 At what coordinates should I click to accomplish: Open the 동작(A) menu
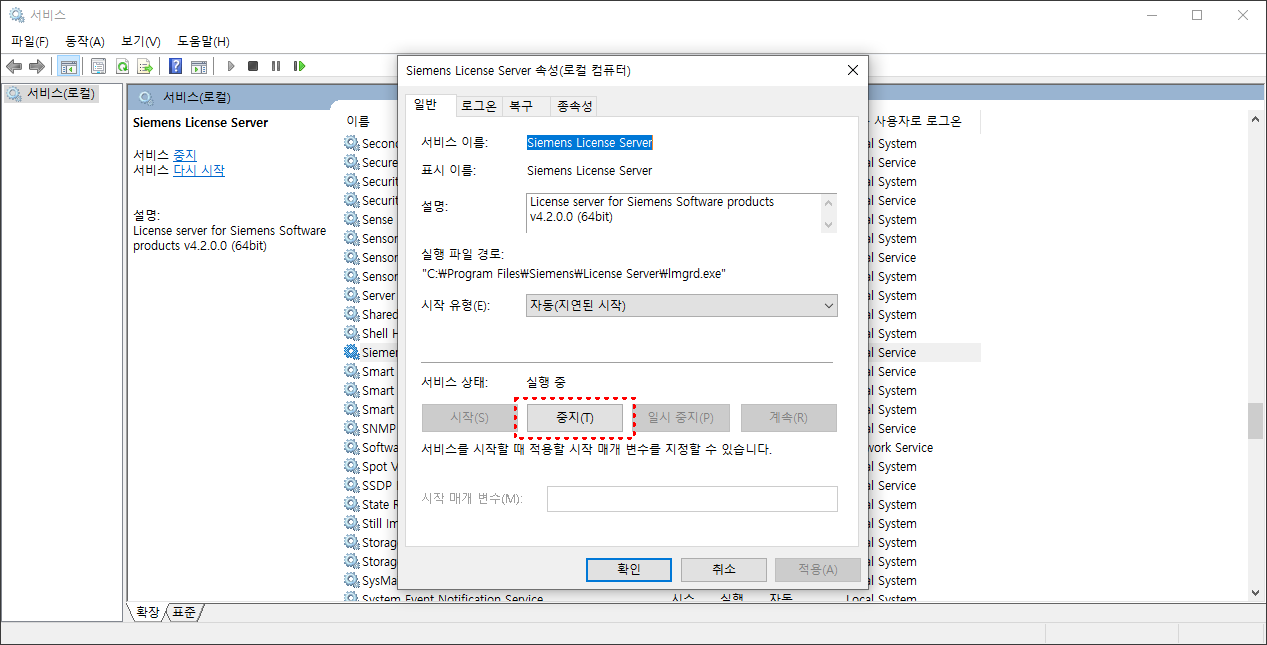(x=85, y=41)
